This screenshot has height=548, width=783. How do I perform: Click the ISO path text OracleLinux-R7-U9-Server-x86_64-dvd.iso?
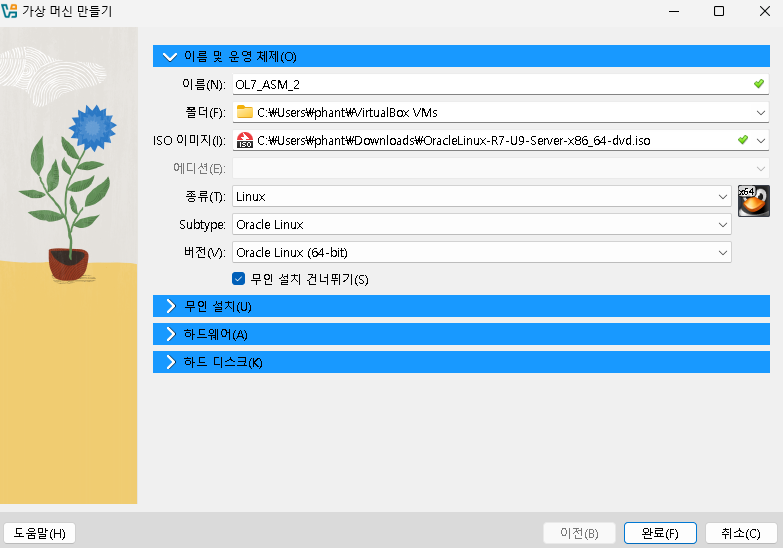click(x=537, y=140)
